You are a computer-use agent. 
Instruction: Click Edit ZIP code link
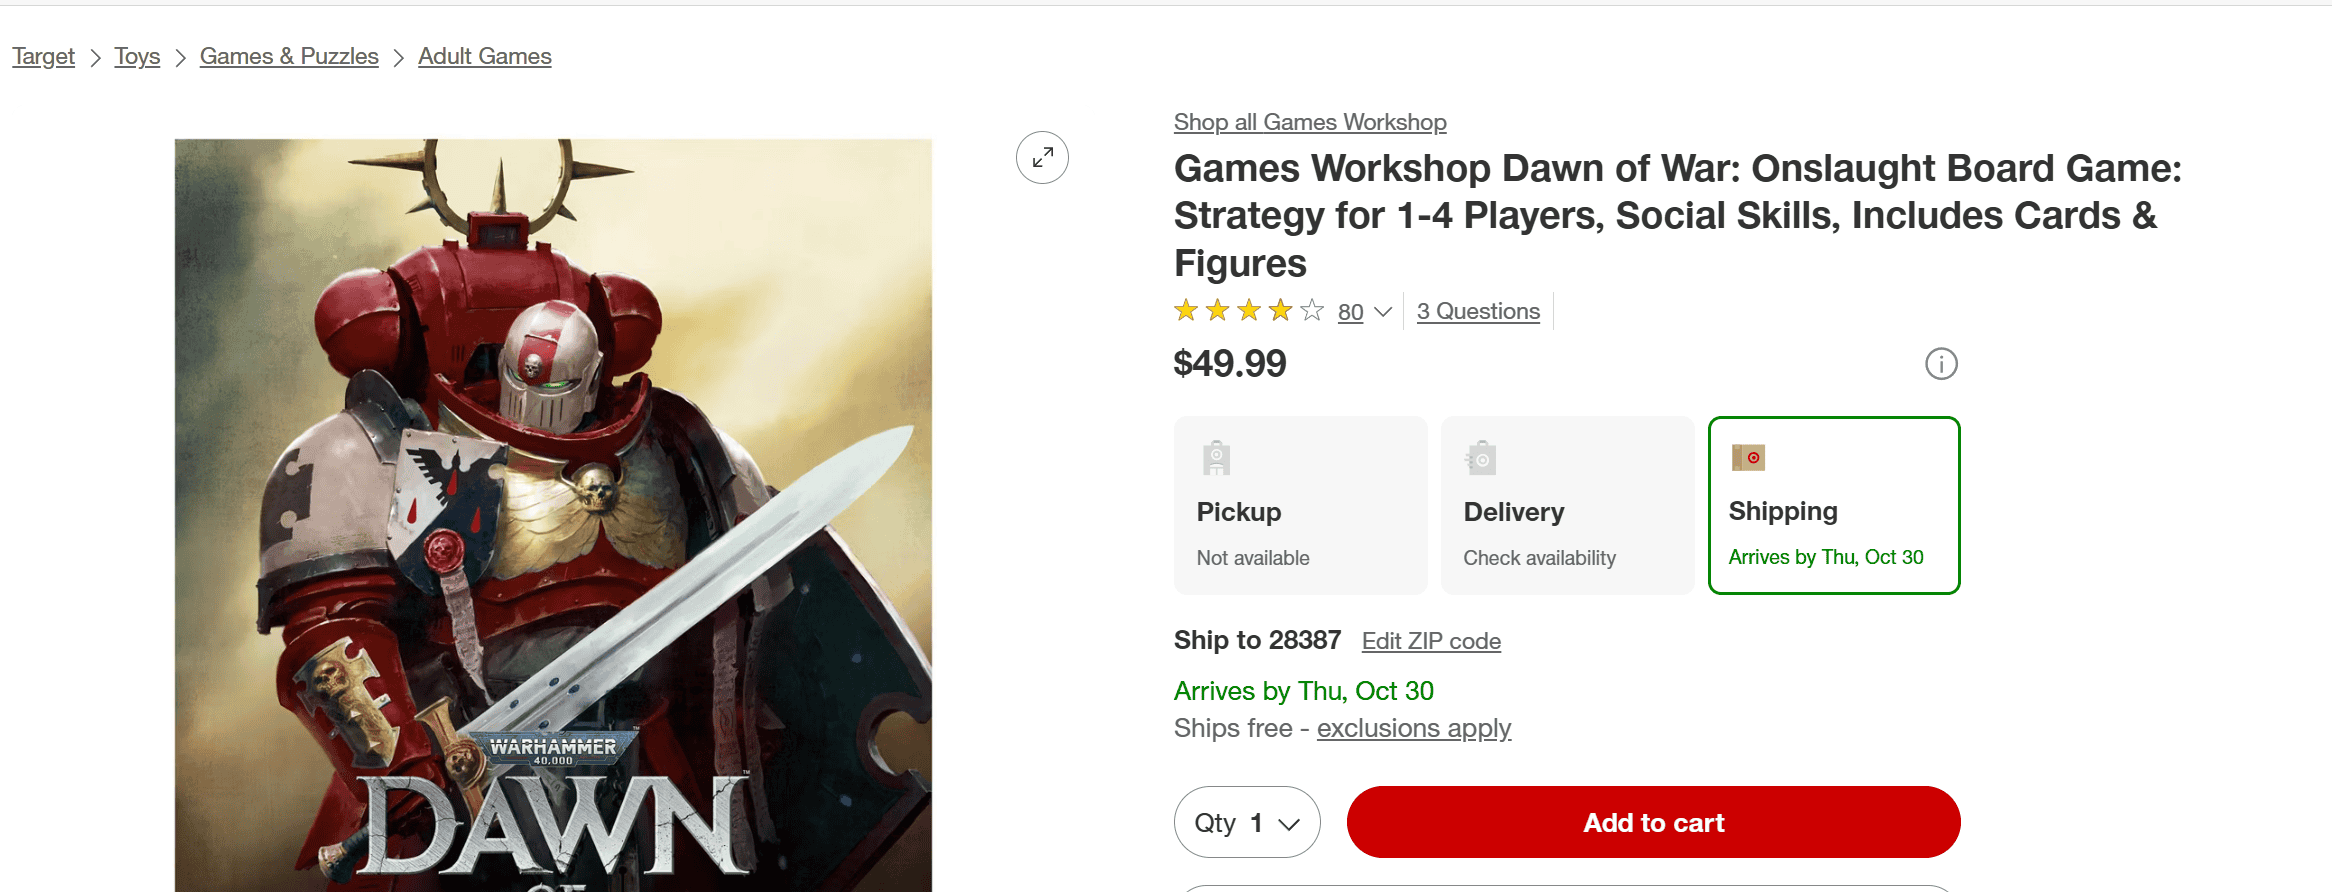(1431, 641)
